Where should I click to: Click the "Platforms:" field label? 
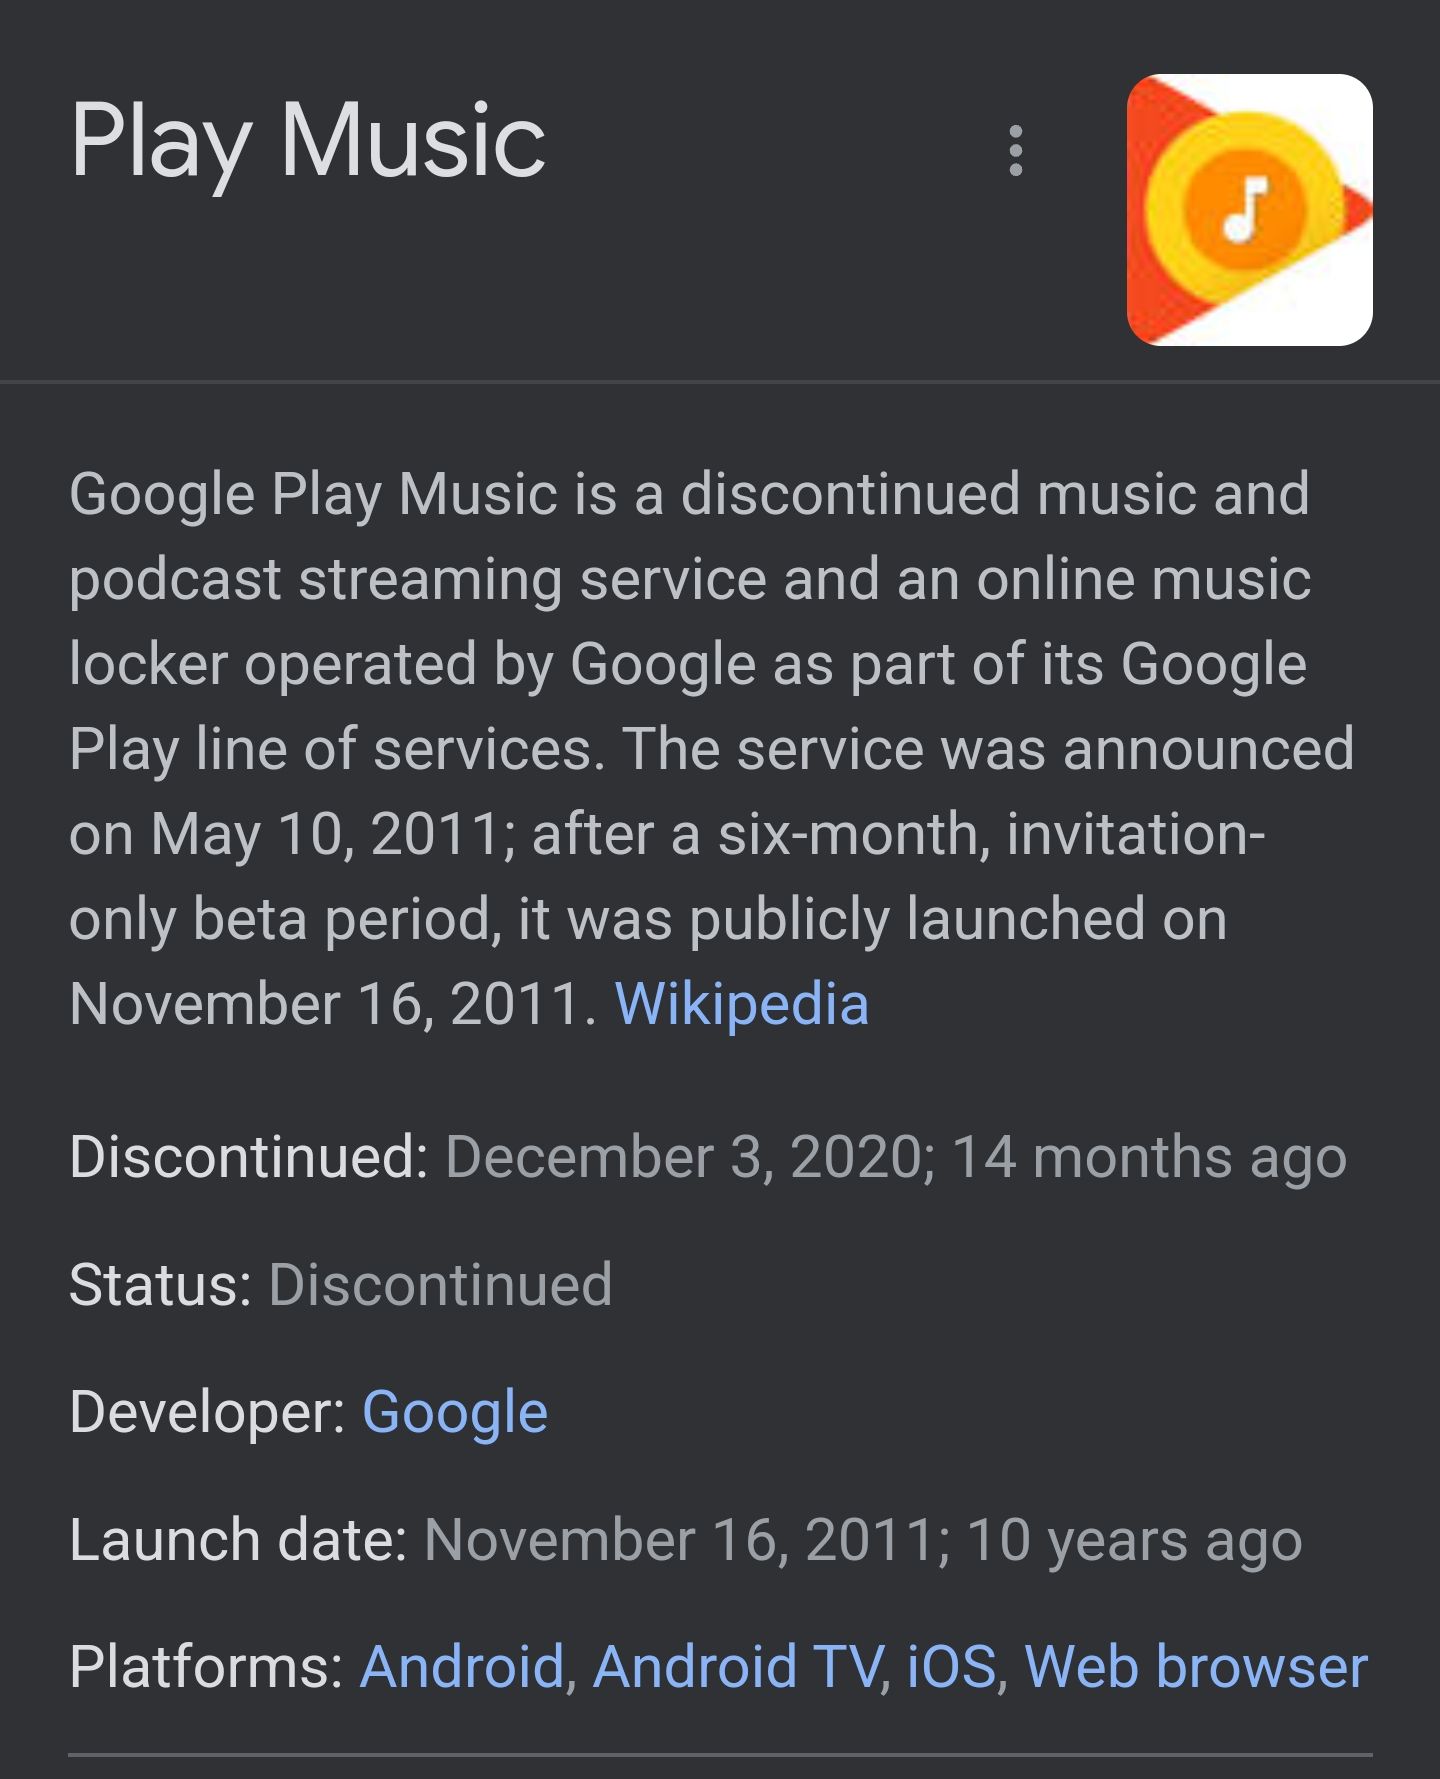206,1667
